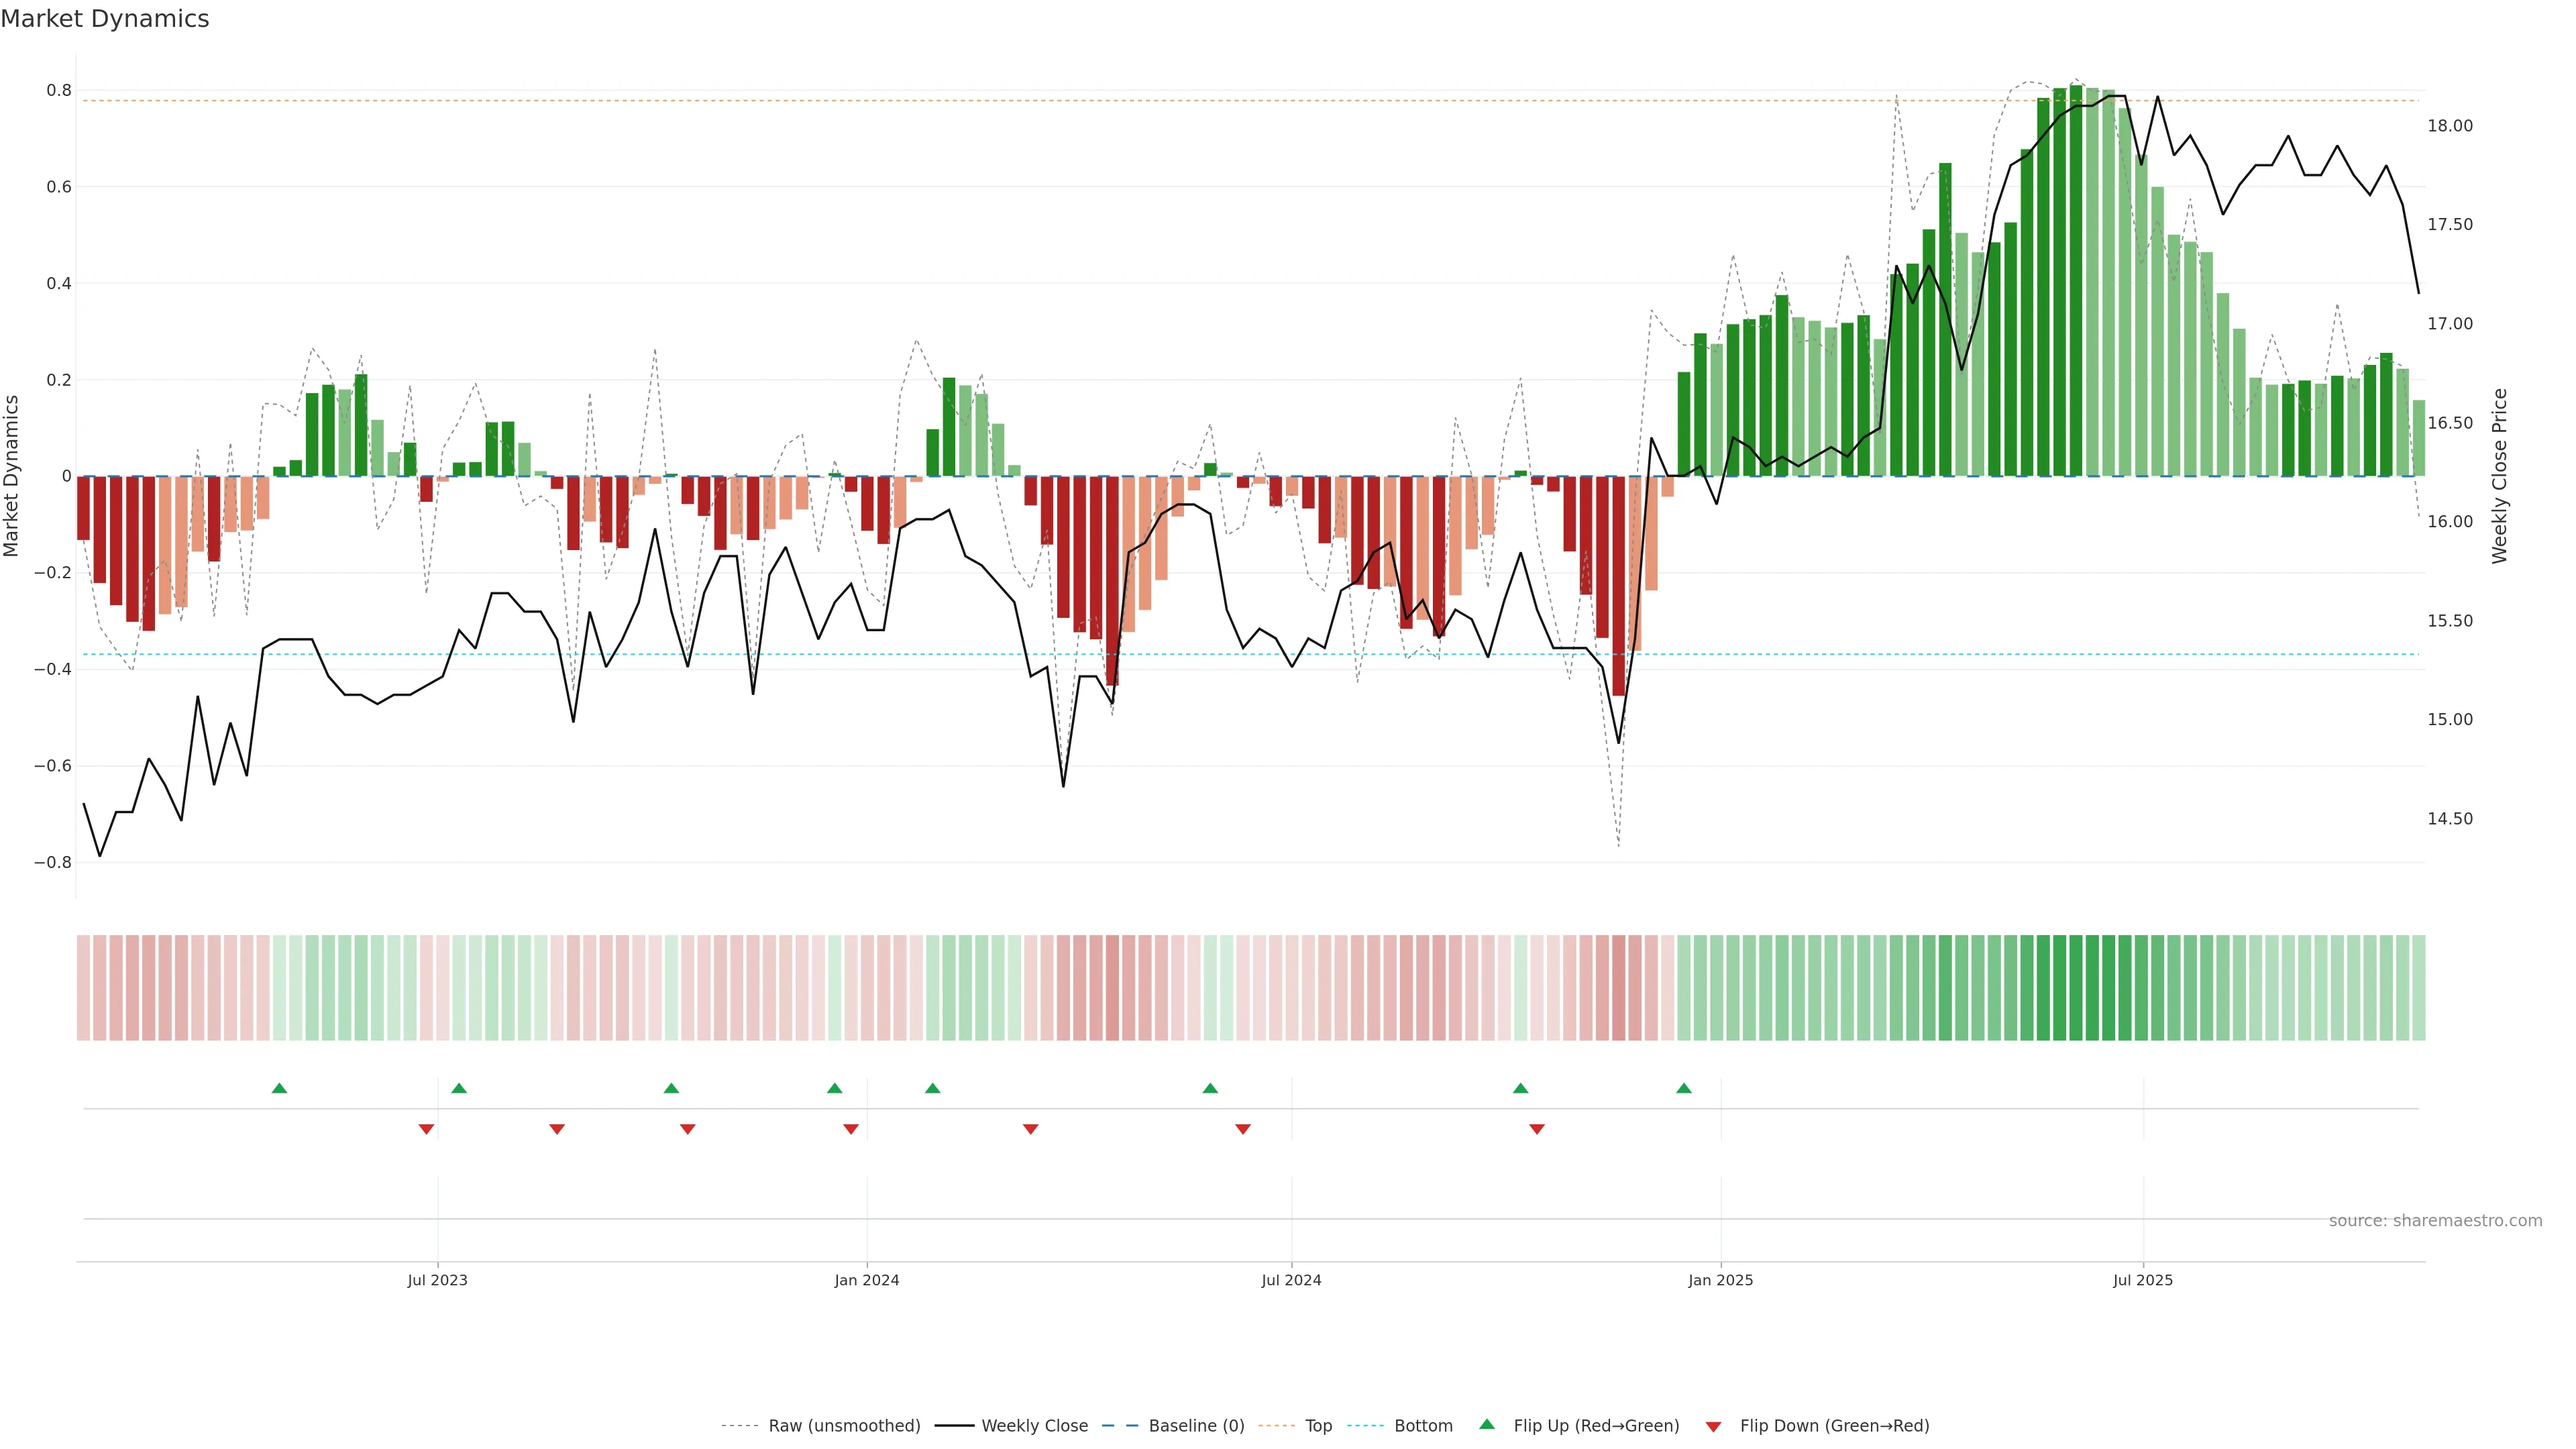
Task: Click the Jul 2025 x-axis label
Action: point(2143,1280)
